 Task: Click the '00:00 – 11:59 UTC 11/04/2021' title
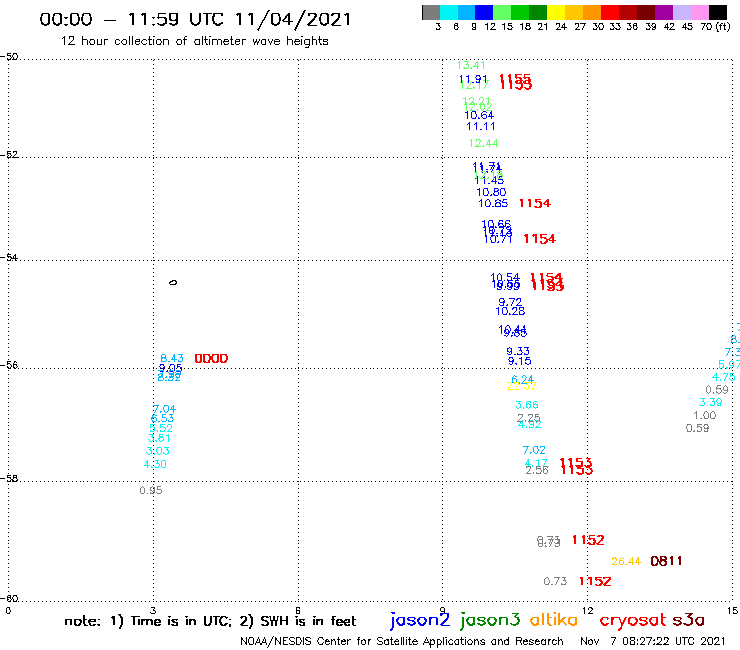point(195,19)
